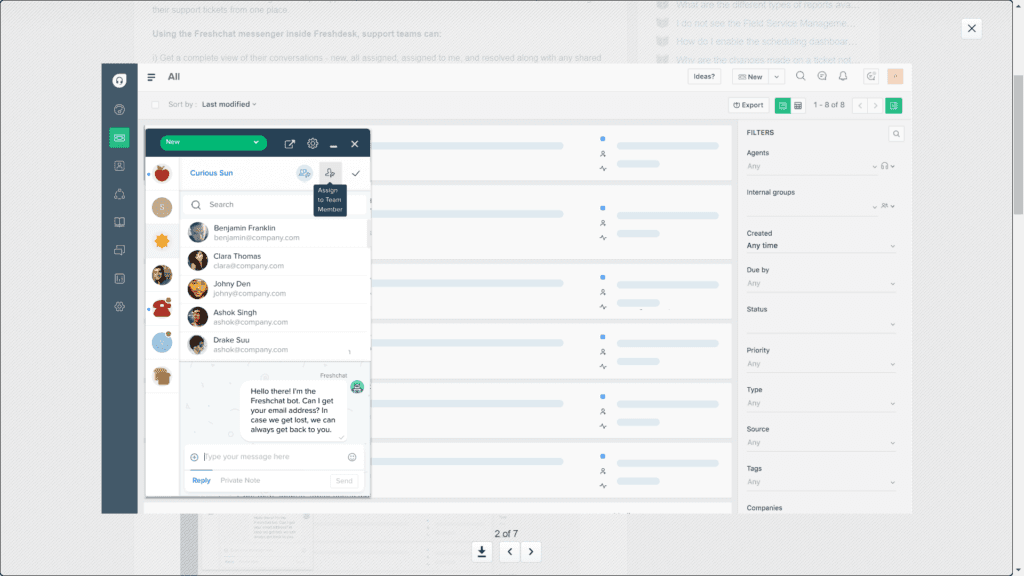The width and height of the screenshot is (1024, 576).
Task: Tick the select-all checkbox beside Sort by
Action: click(x=153, y=104)
